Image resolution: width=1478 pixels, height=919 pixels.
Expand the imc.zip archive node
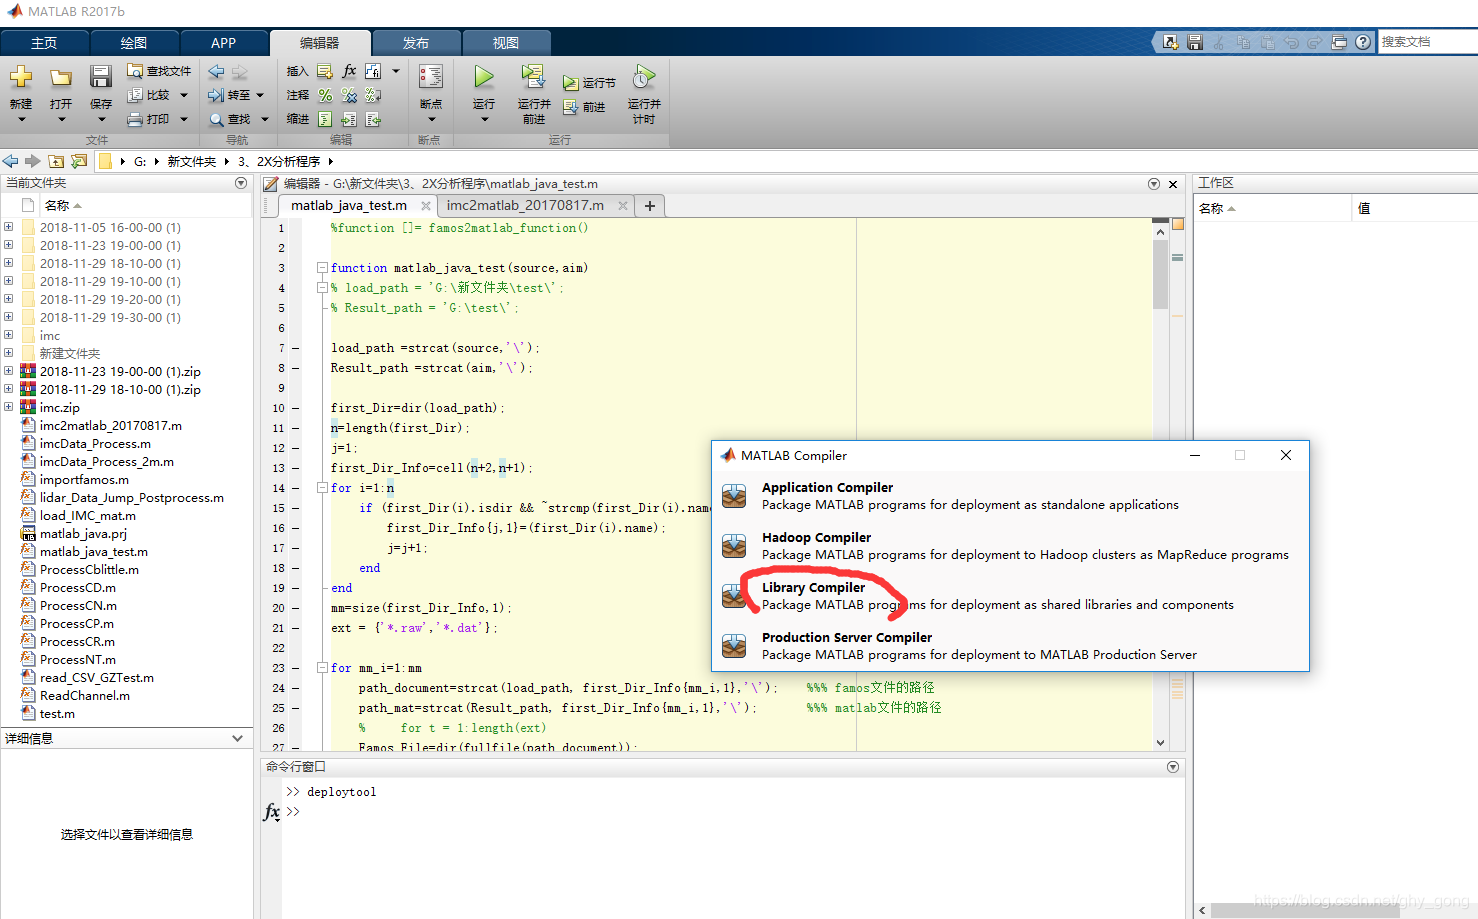point(8,407)
